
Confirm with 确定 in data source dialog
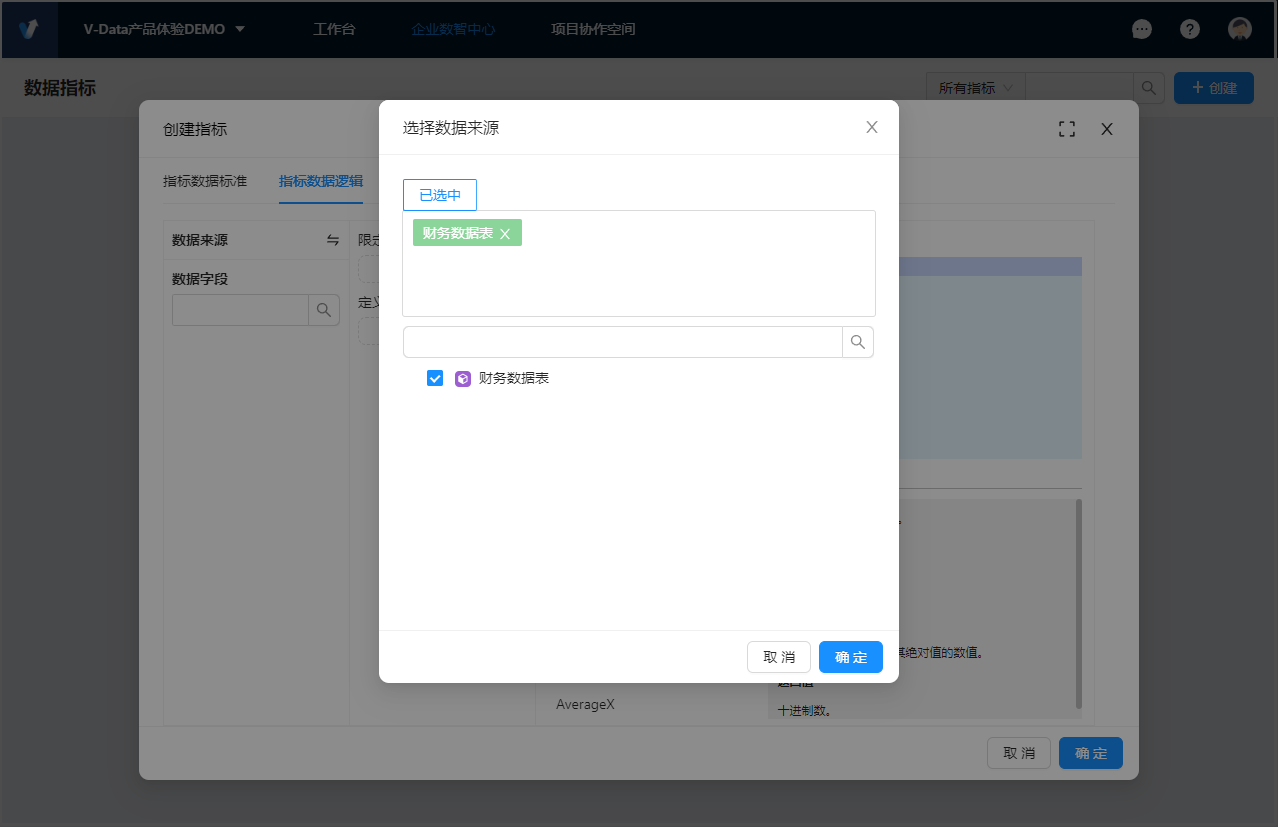point(850,657)
